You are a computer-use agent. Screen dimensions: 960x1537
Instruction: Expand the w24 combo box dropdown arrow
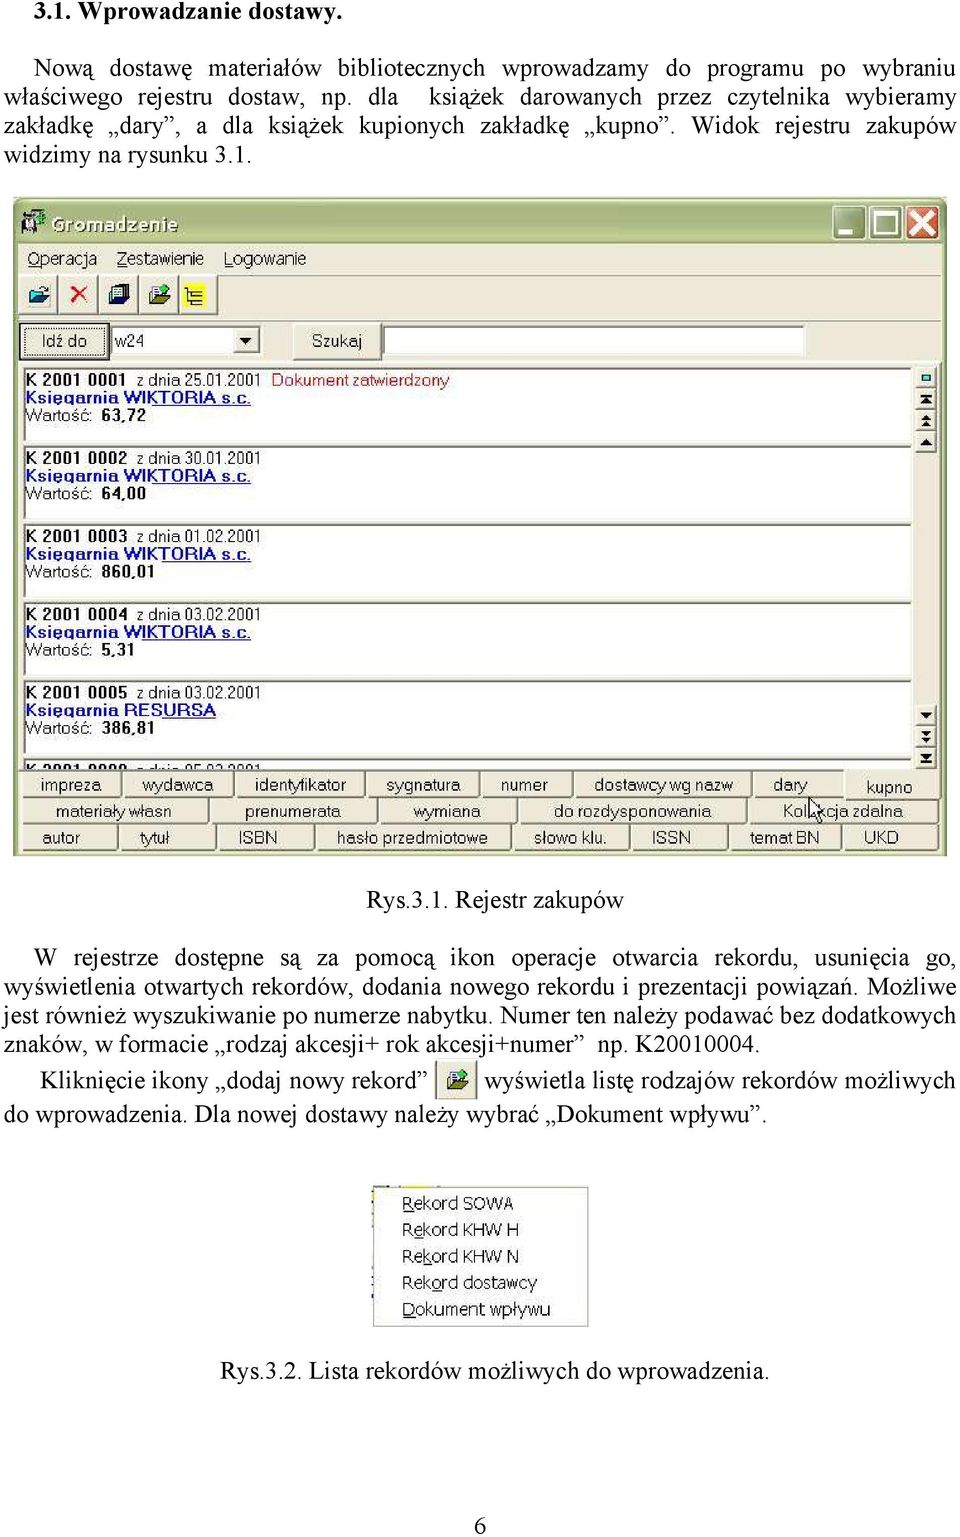(x=245, y=341)
